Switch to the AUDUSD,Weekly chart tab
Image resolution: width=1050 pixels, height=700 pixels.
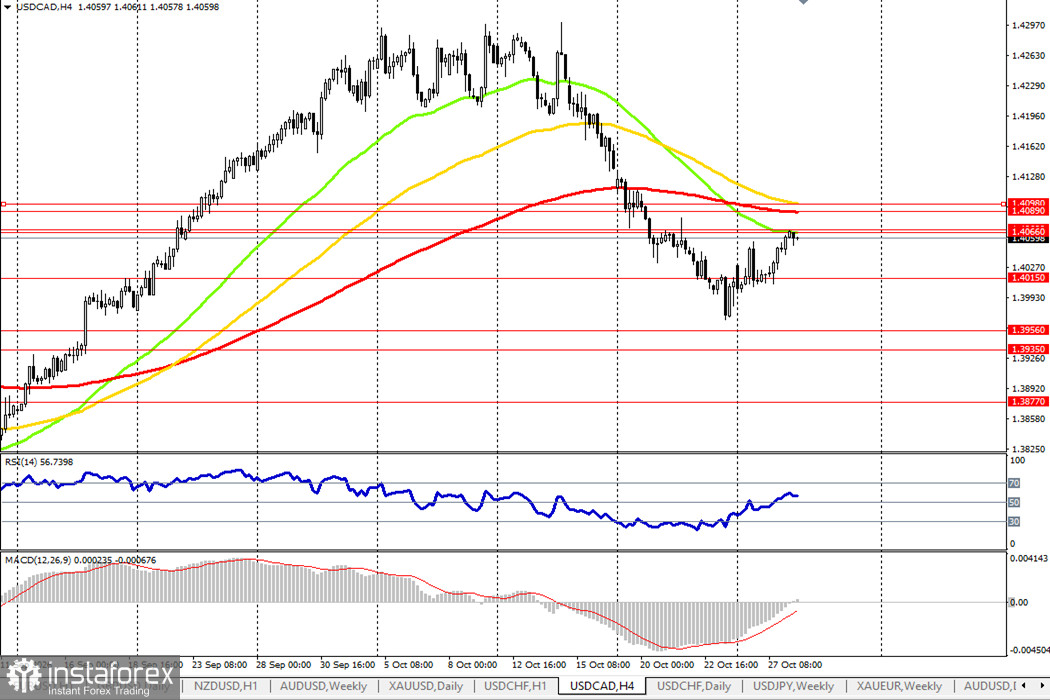[x=323, y=686]
